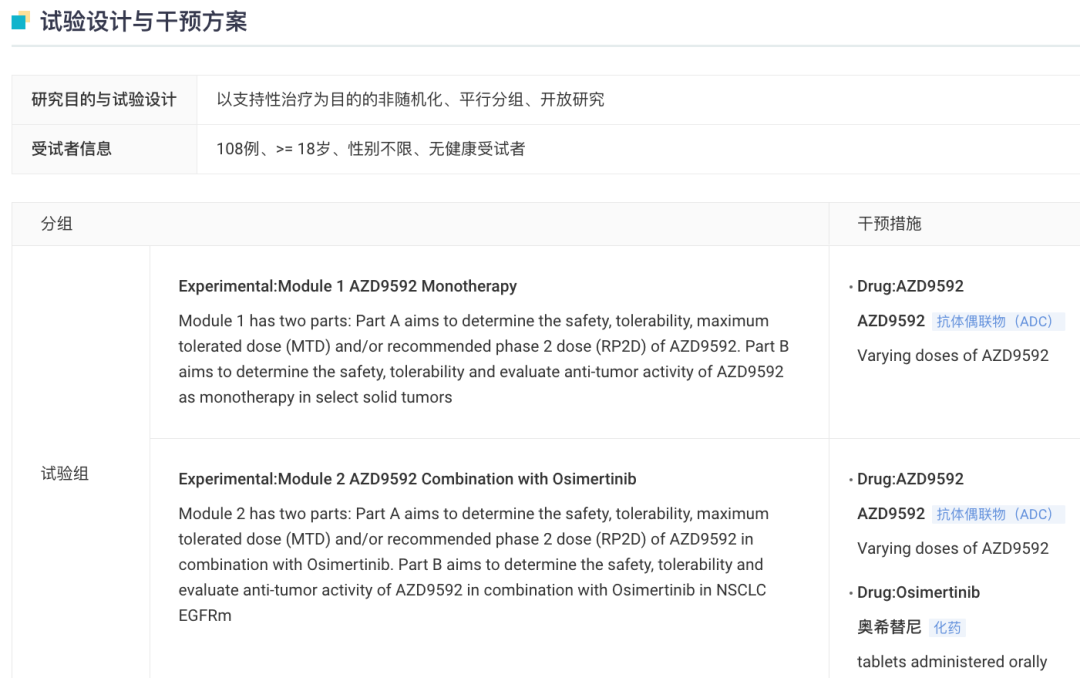This screenshot has width=1080, height=678.
Task: Click the Drug:Osimertinib label
Action: [x=918, y=593]
